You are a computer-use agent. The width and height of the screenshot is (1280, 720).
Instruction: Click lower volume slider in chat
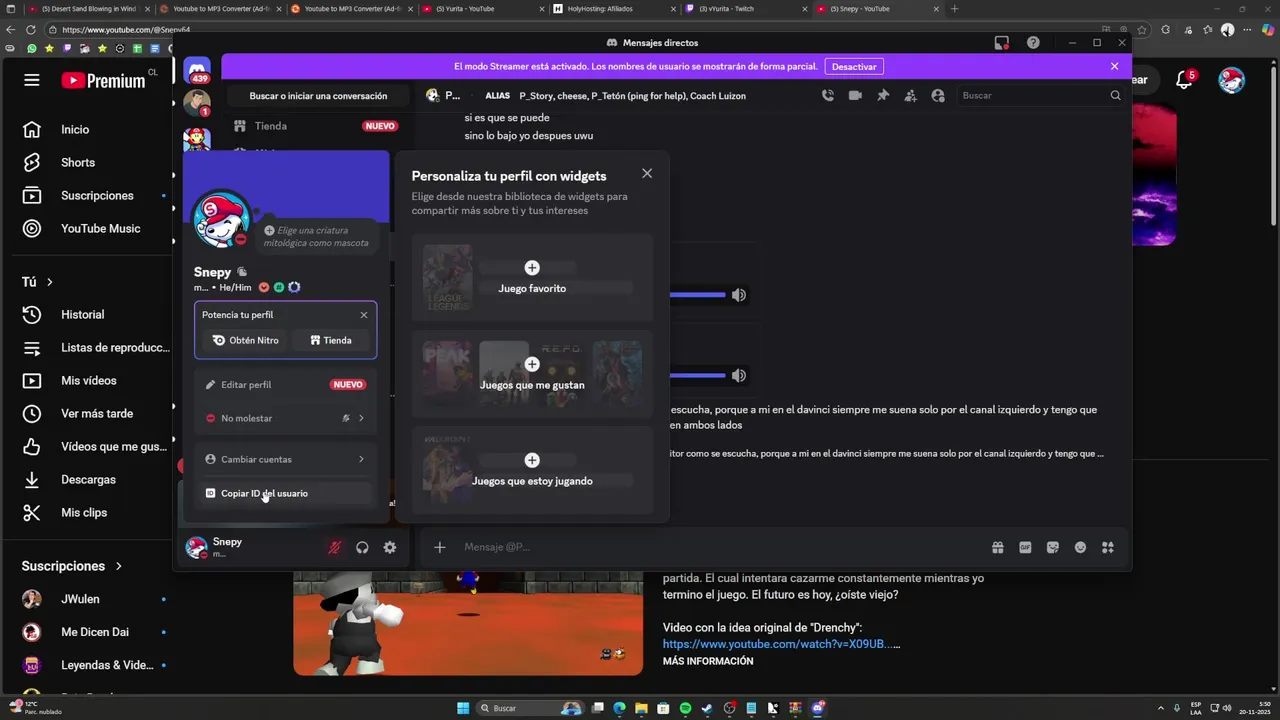pos(698,376)
